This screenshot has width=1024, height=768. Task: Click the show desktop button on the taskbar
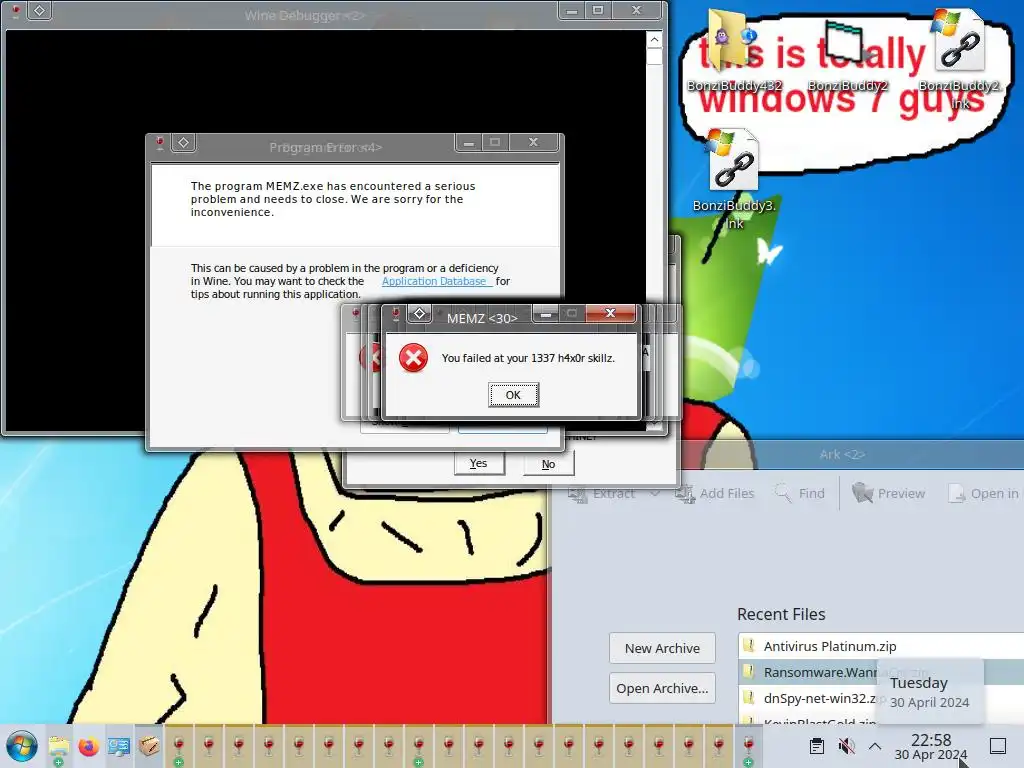(x=998, y=746)
